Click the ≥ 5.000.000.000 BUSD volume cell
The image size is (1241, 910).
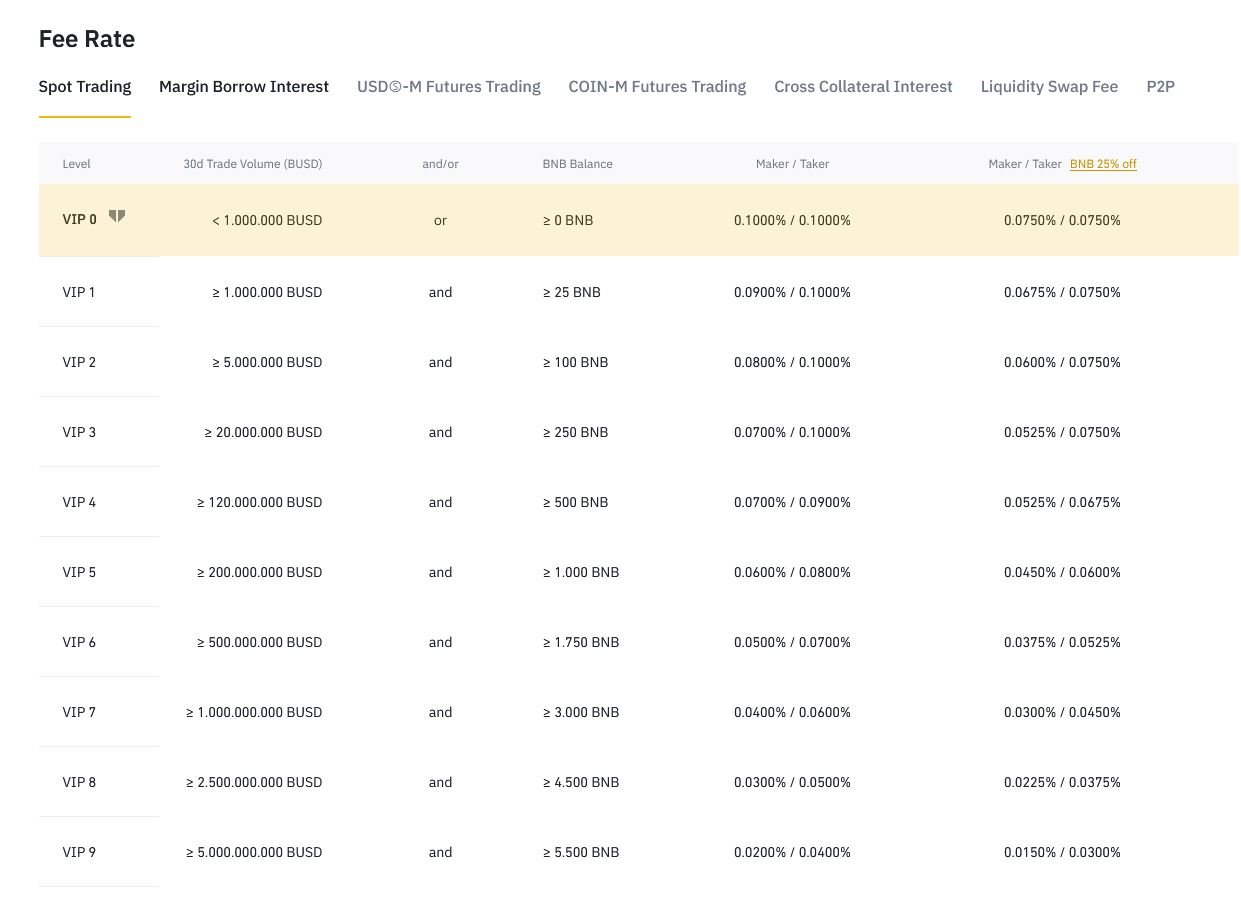tap(254, 852)
